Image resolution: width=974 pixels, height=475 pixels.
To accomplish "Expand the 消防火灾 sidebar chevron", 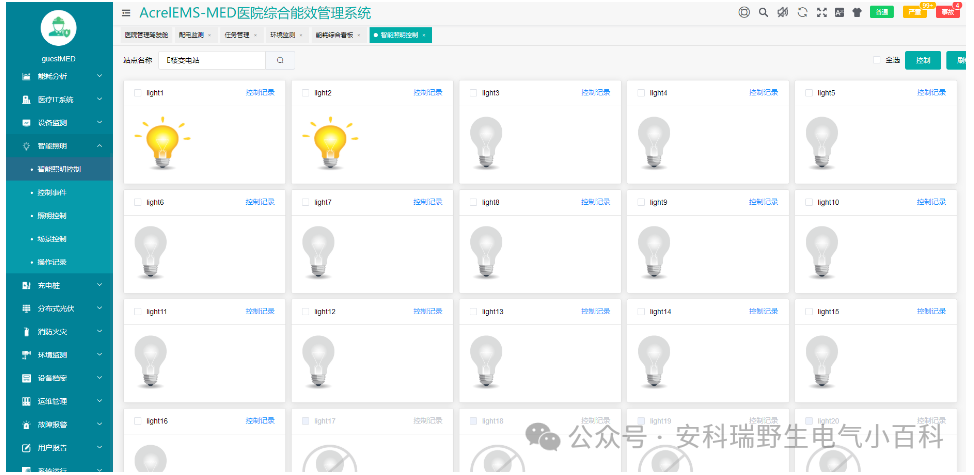I will click(x=99, y=332).
